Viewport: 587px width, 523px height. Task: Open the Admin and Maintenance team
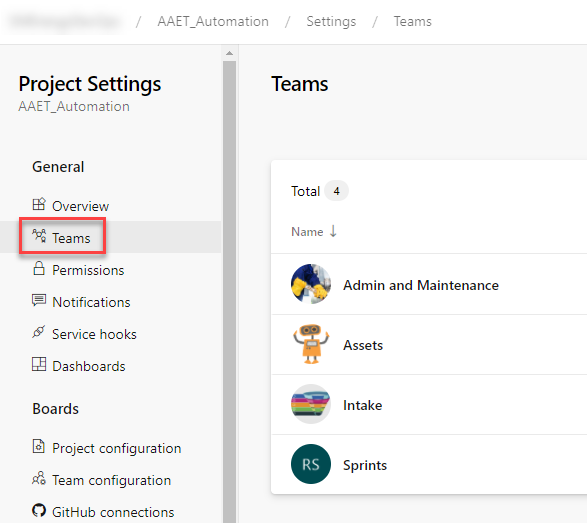click(x=421, y=285)
